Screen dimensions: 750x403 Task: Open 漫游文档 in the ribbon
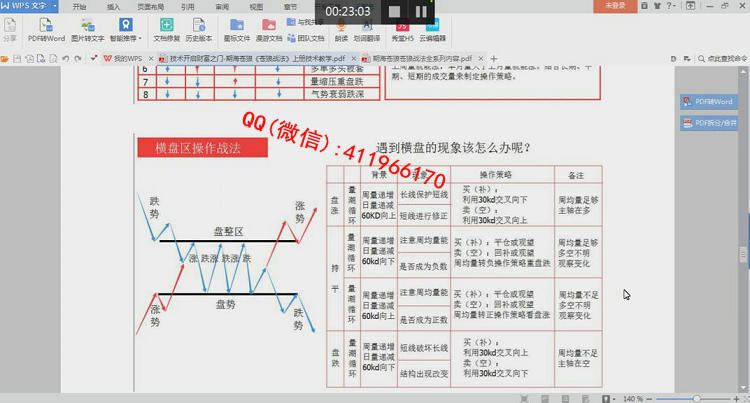pos(270,27)
